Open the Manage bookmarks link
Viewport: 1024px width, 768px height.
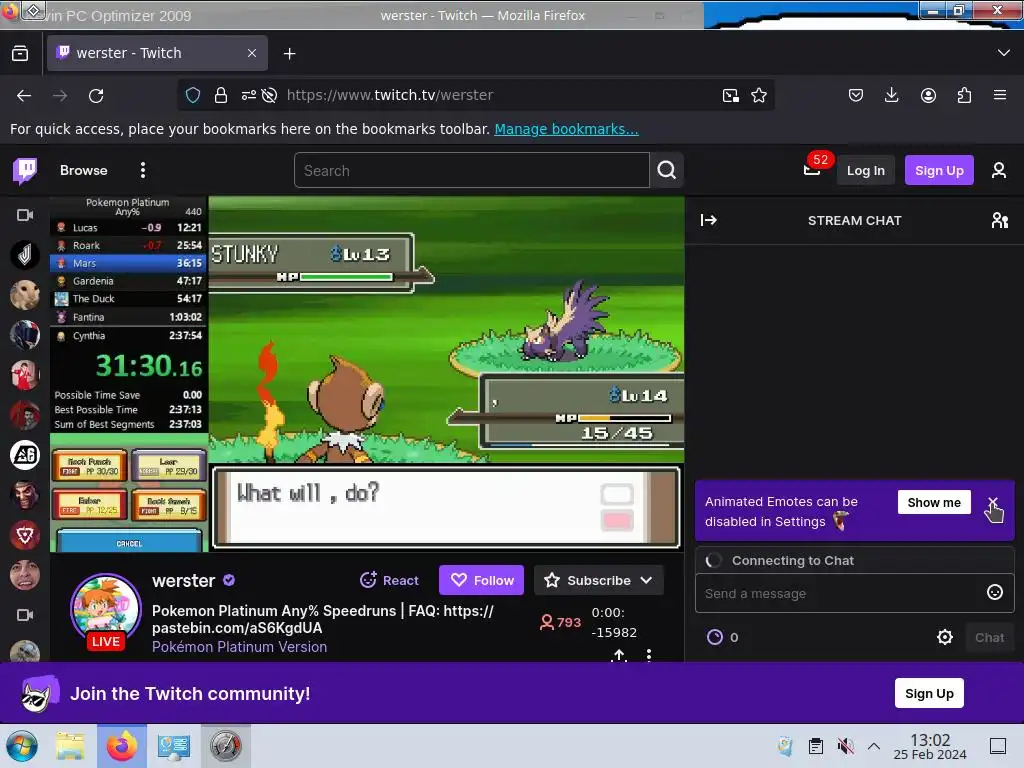pos(566,129)
